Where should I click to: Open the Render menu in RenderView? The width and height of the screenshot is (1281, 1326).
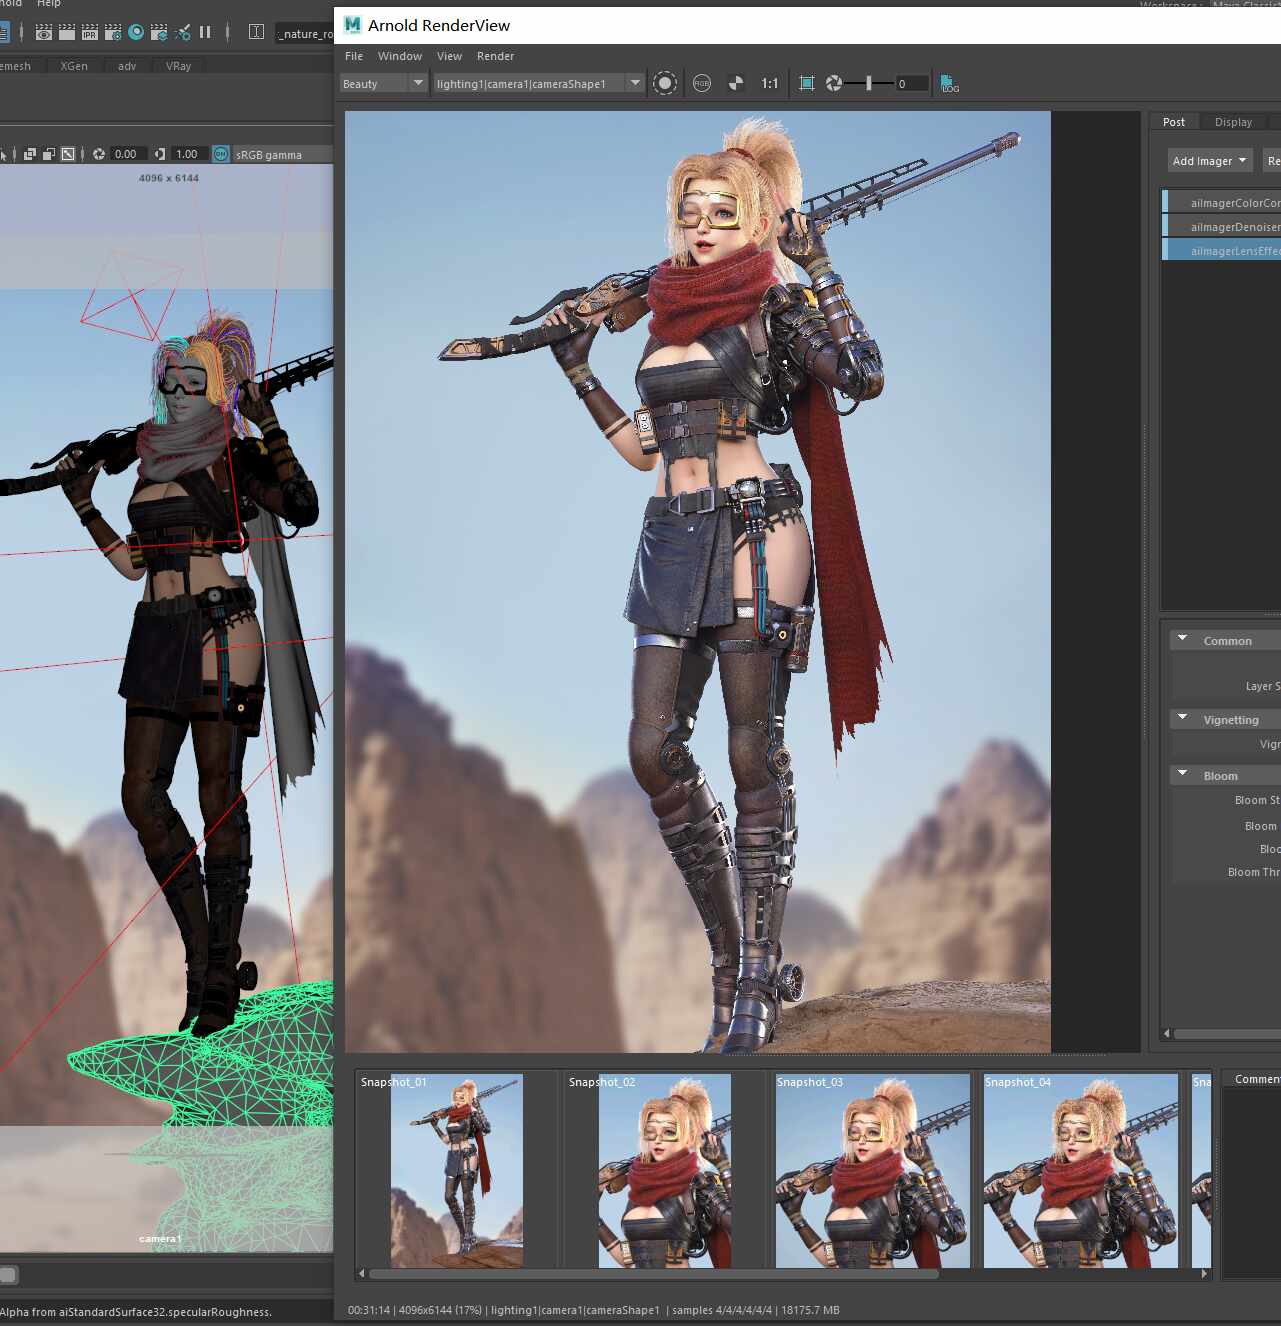tap(495, 56)
